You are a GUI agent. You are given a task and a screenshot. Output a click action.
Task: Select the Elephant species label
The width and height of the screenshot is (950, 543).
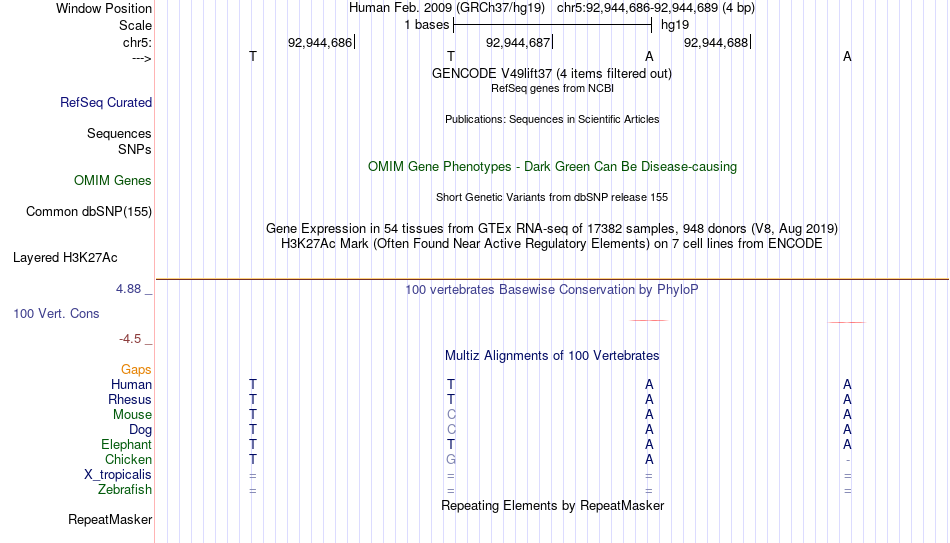tap(126, 444)
